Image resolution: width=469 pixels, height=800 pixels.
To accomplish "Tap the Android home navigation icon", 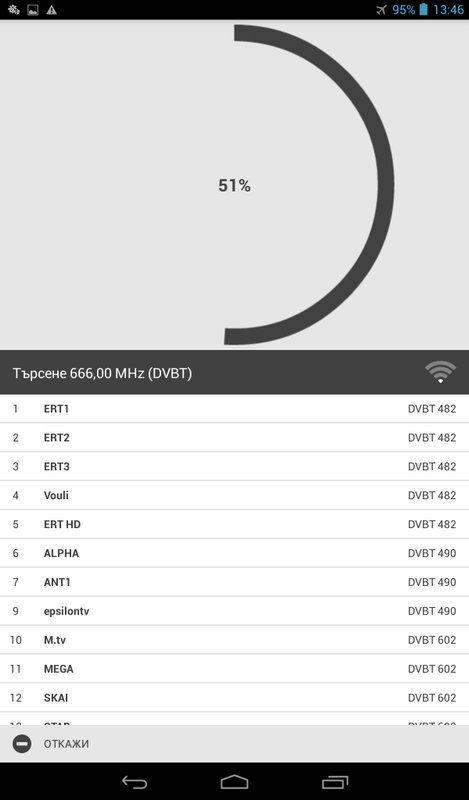I will tap(234, 782).
